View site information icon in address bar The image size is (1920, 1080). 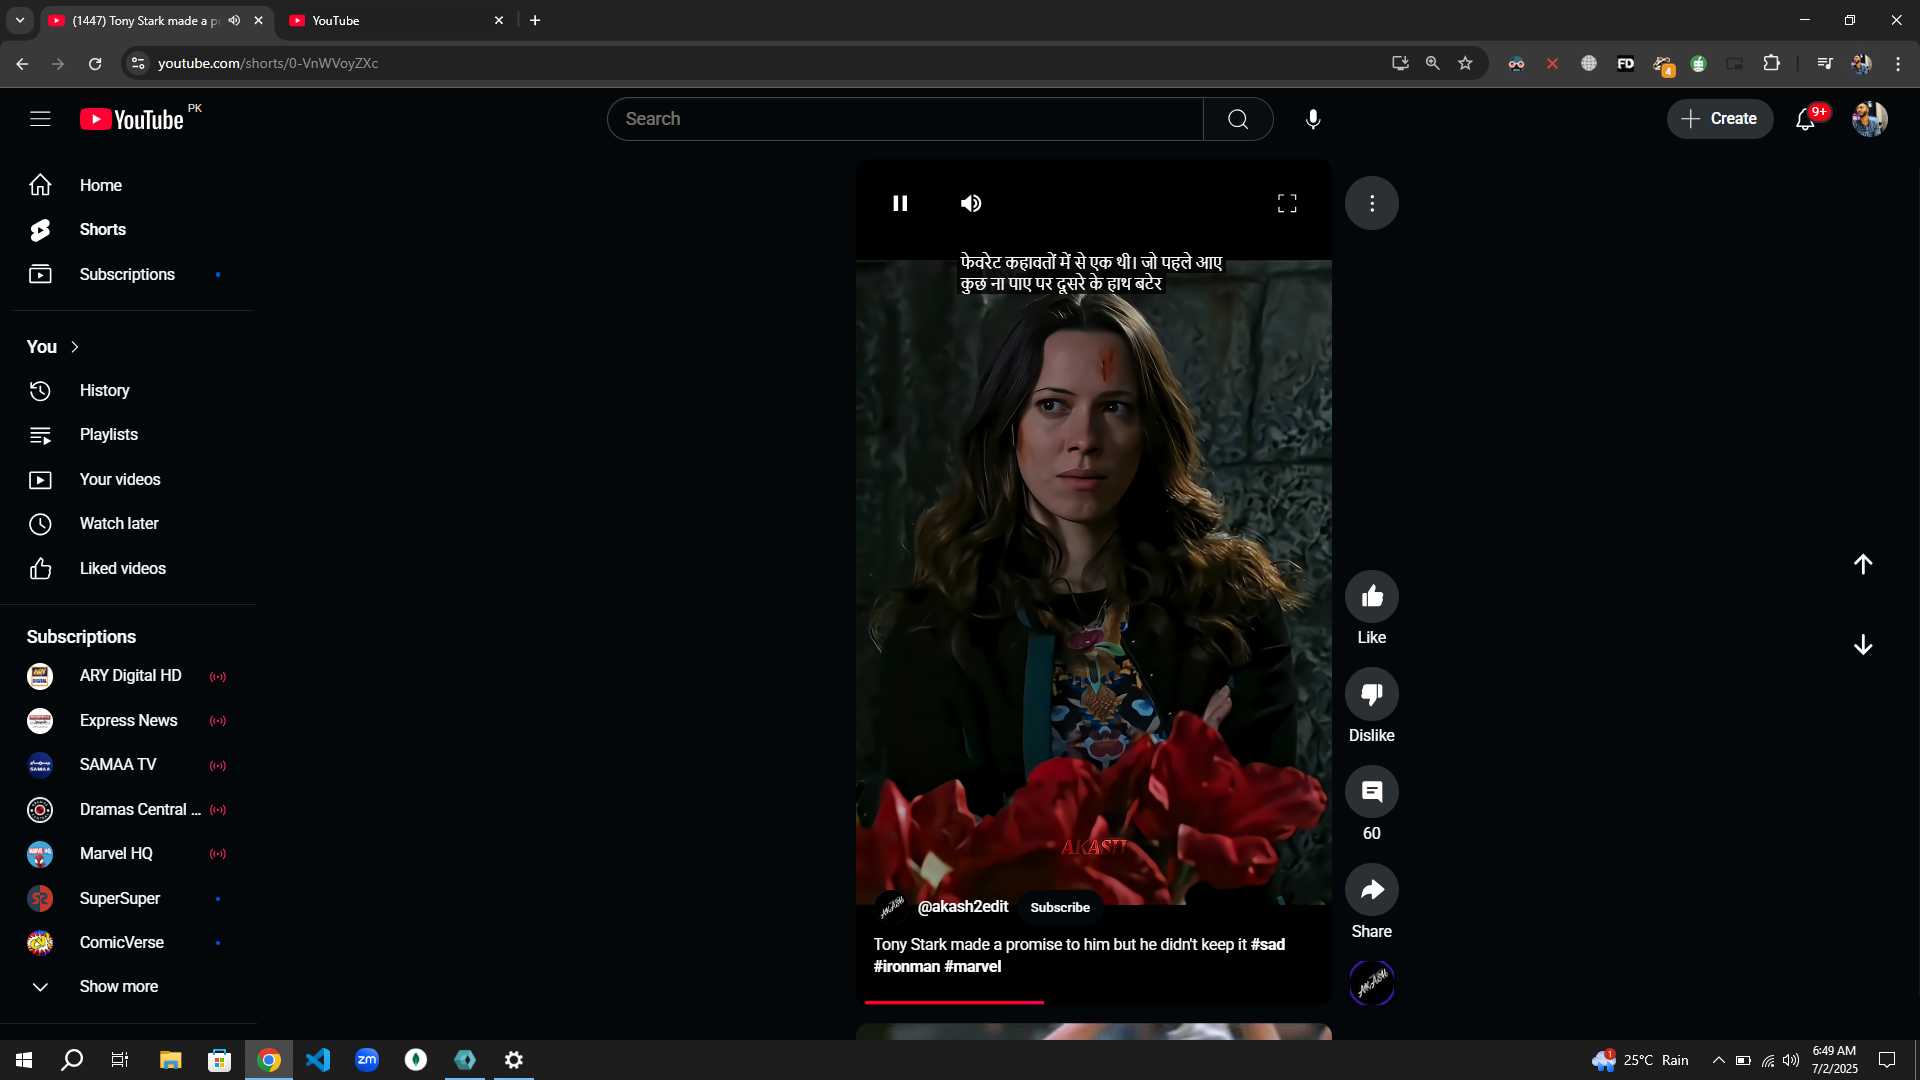tap(138, 63)
